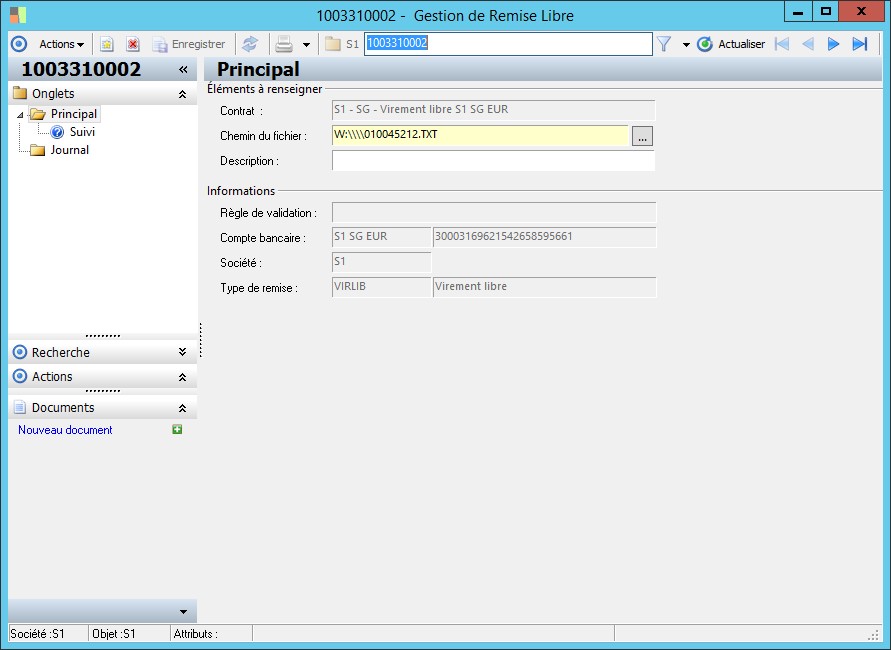This screenshot has width=891, height=650.
Task: Open the filter dropdown arrow
Action: pos(686,45)
